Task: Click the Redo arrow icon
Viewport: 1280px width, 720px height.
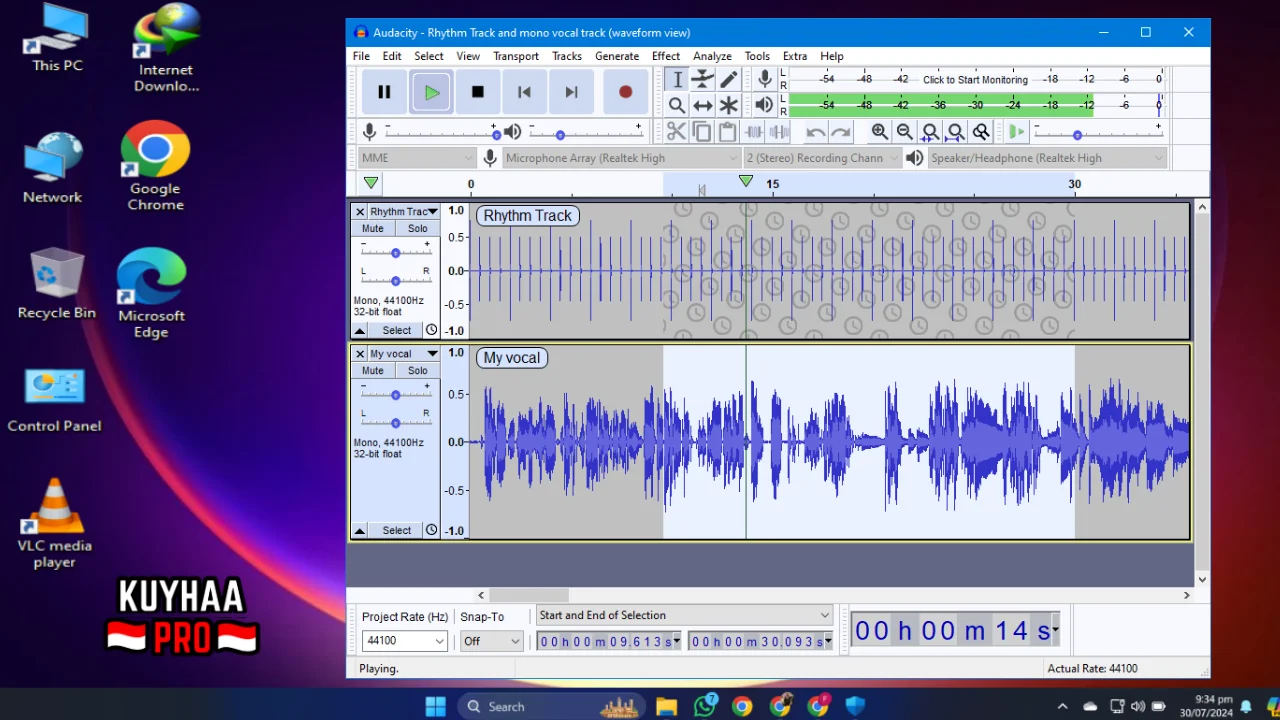Action: point(841,132)
